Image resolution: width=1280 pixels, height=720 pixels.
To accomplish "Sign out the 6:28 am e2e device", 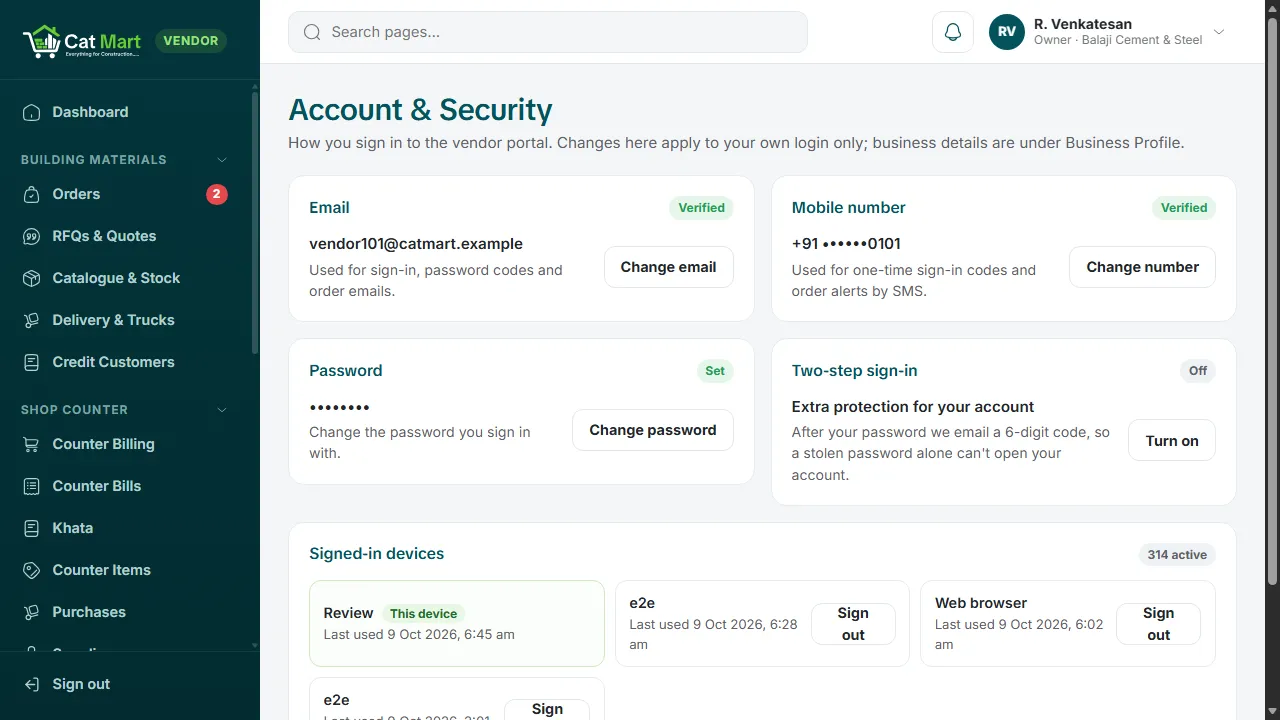I will pos(853,624).
